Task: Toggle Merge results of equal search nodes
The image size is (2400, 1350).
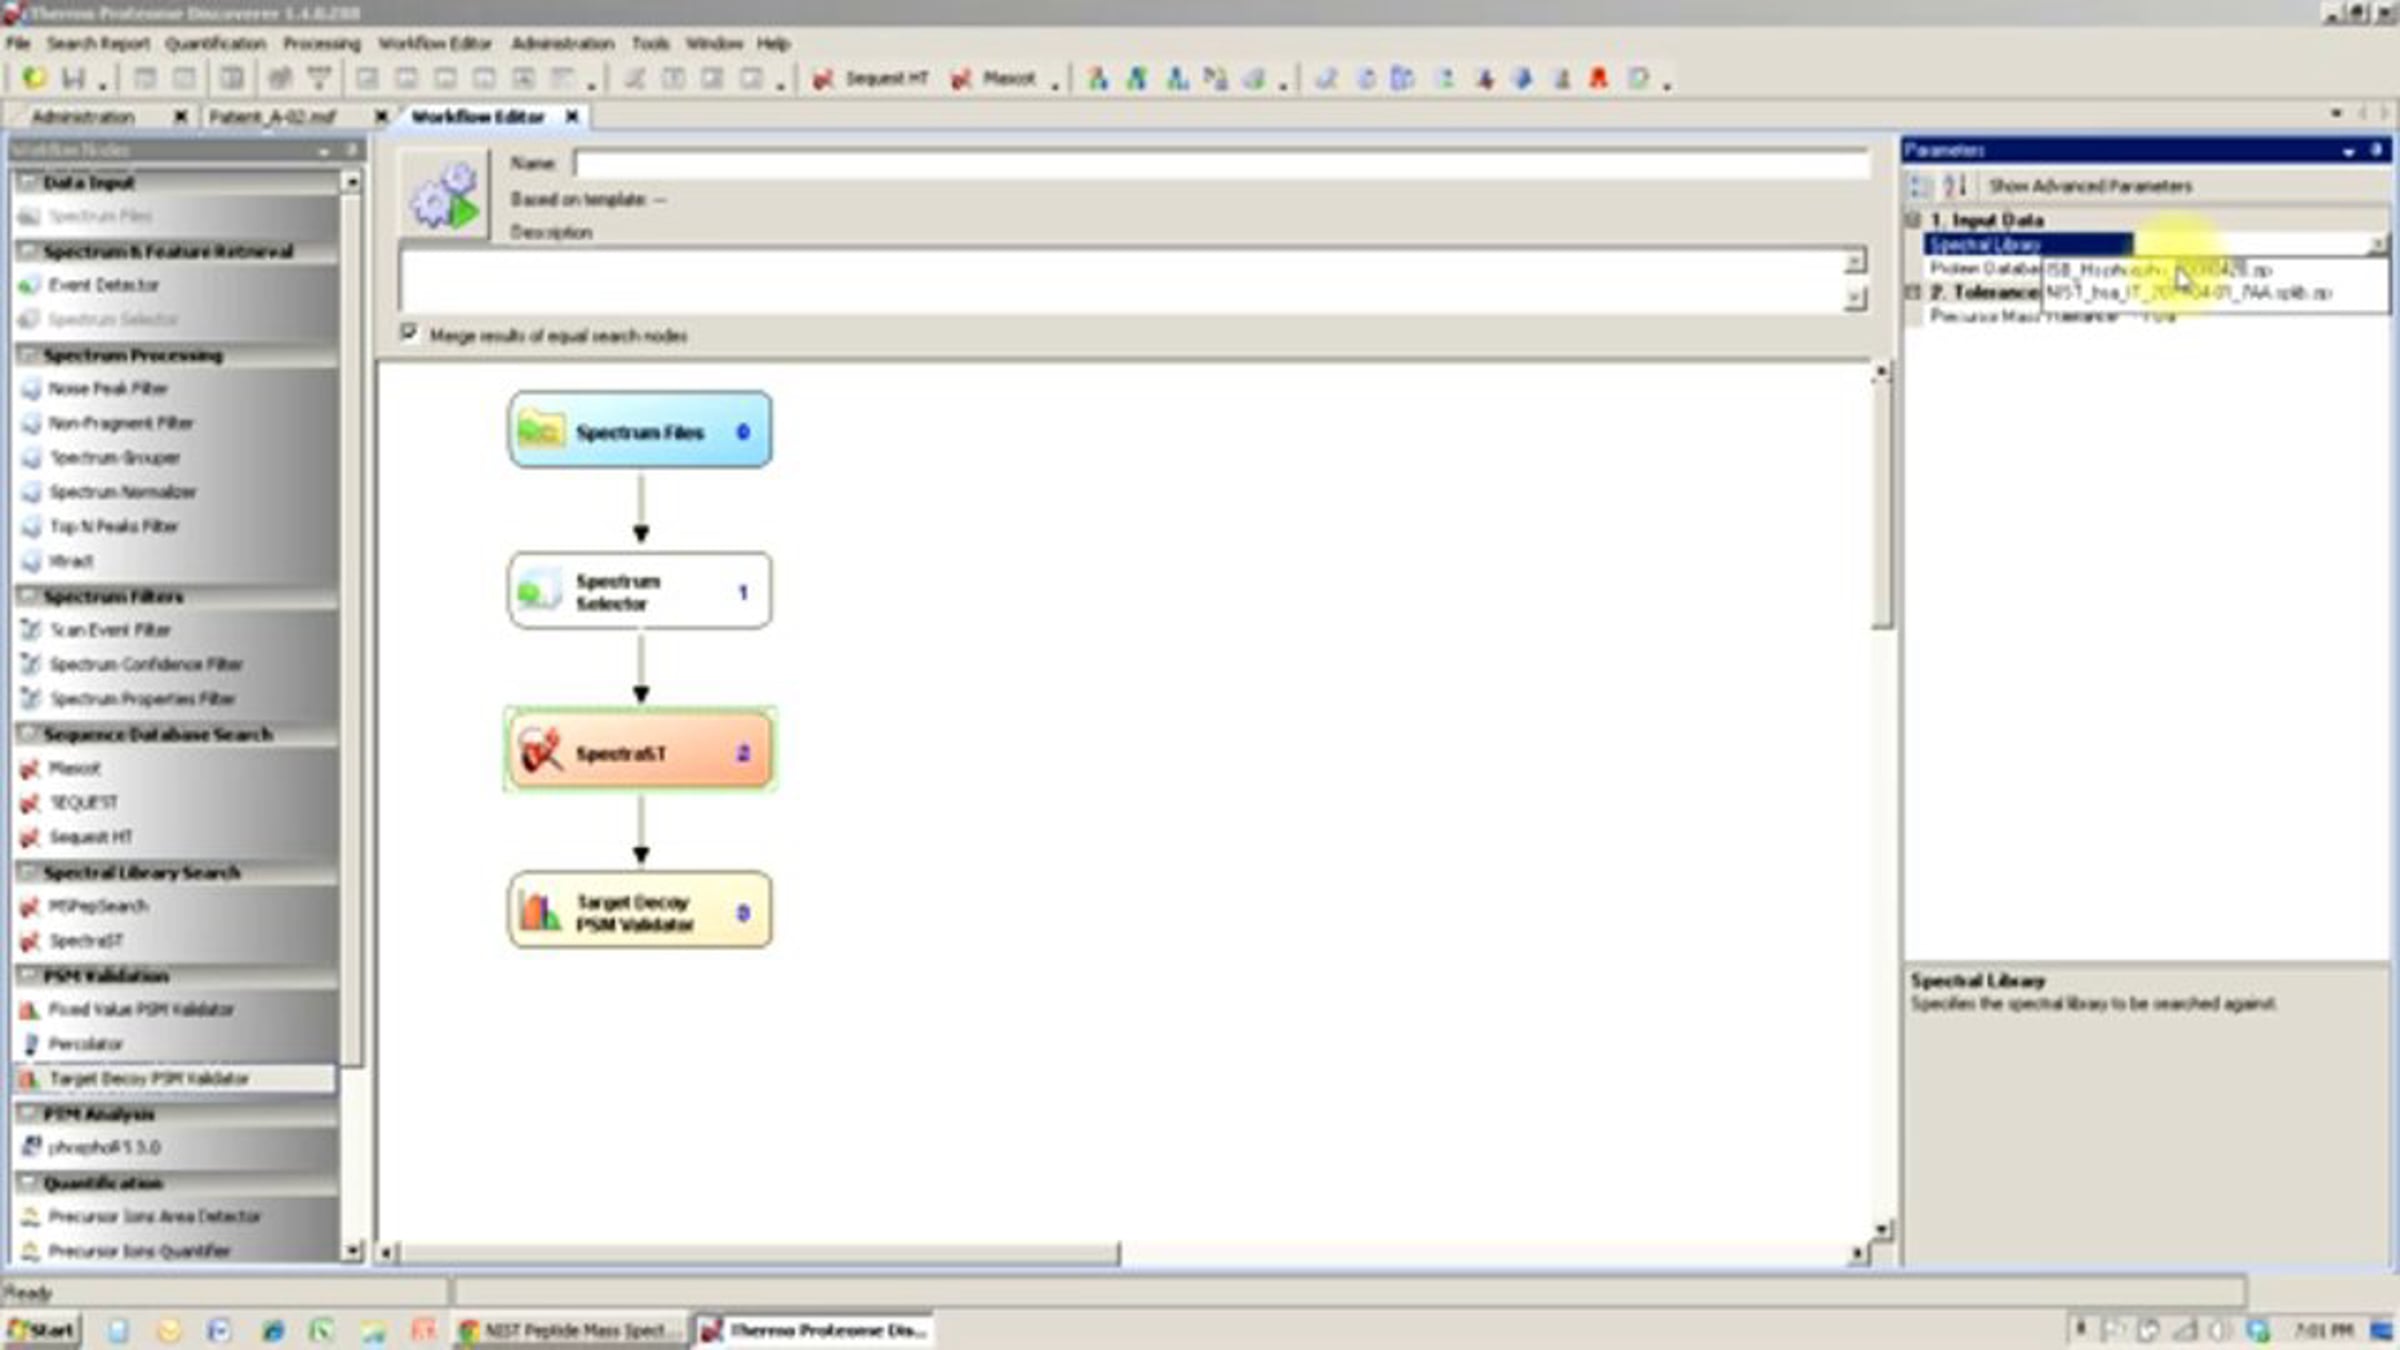Action: (x=409, y=333)
